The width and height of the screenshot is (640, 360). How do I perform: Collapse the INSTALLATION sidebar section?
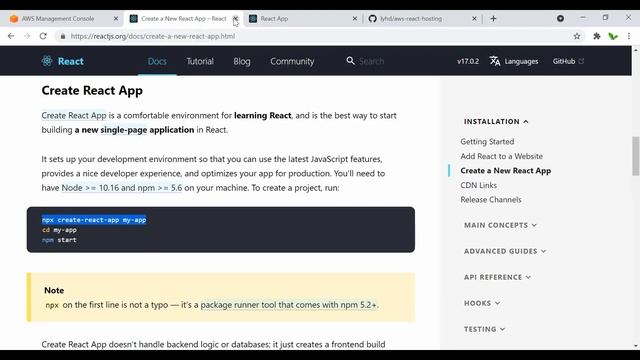coord(496,122)
